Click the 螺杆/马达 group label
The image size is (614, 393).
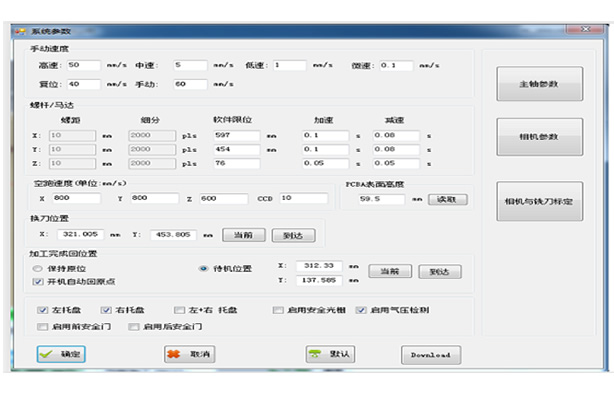pos(52,105)
